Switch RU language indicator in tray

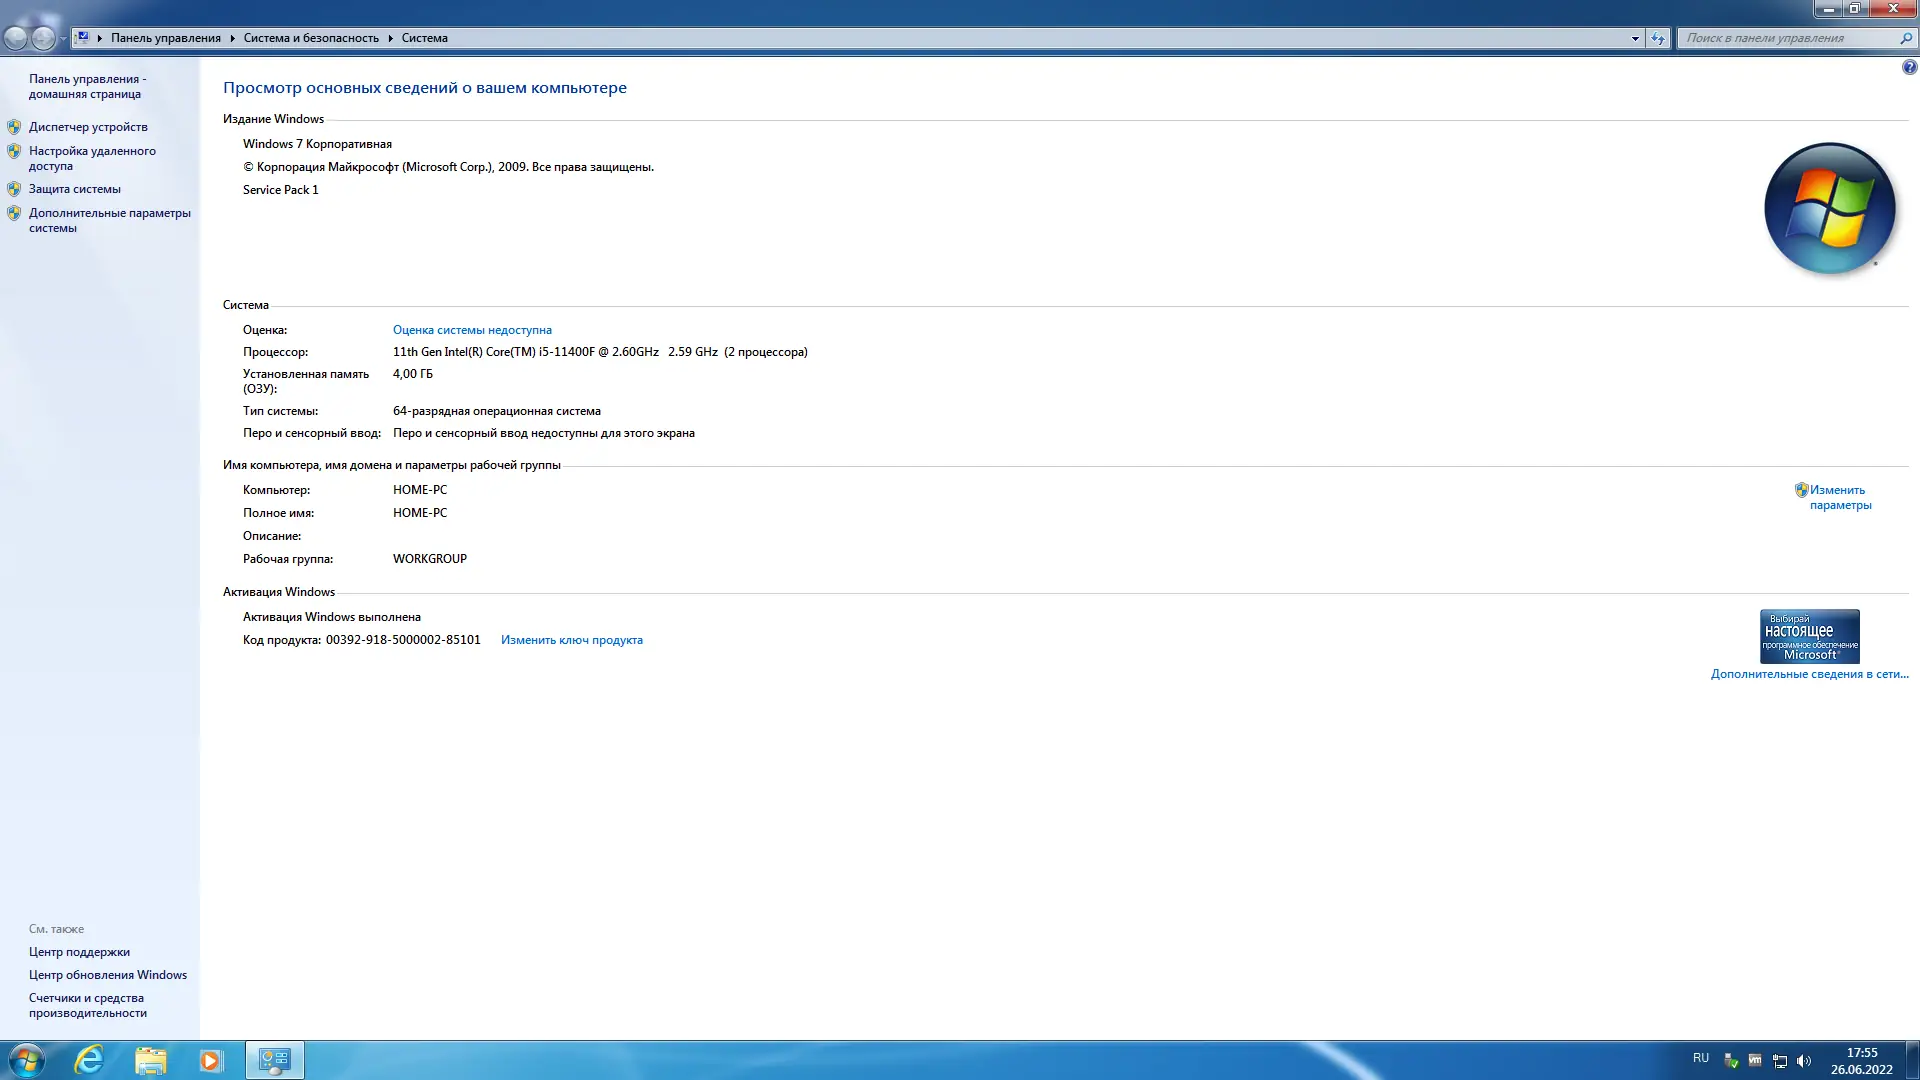pos(1700,1058)
